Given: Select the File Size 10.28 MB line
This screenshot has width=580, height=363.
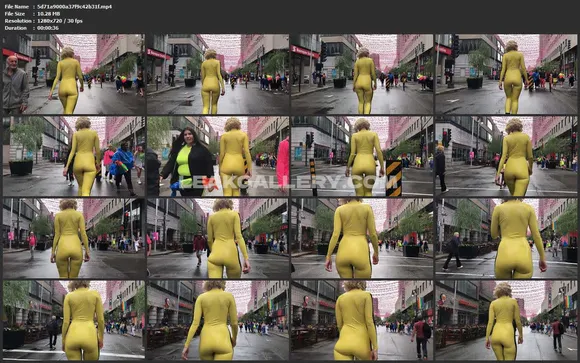Looking at the screenshot, I should click(32, 14).
